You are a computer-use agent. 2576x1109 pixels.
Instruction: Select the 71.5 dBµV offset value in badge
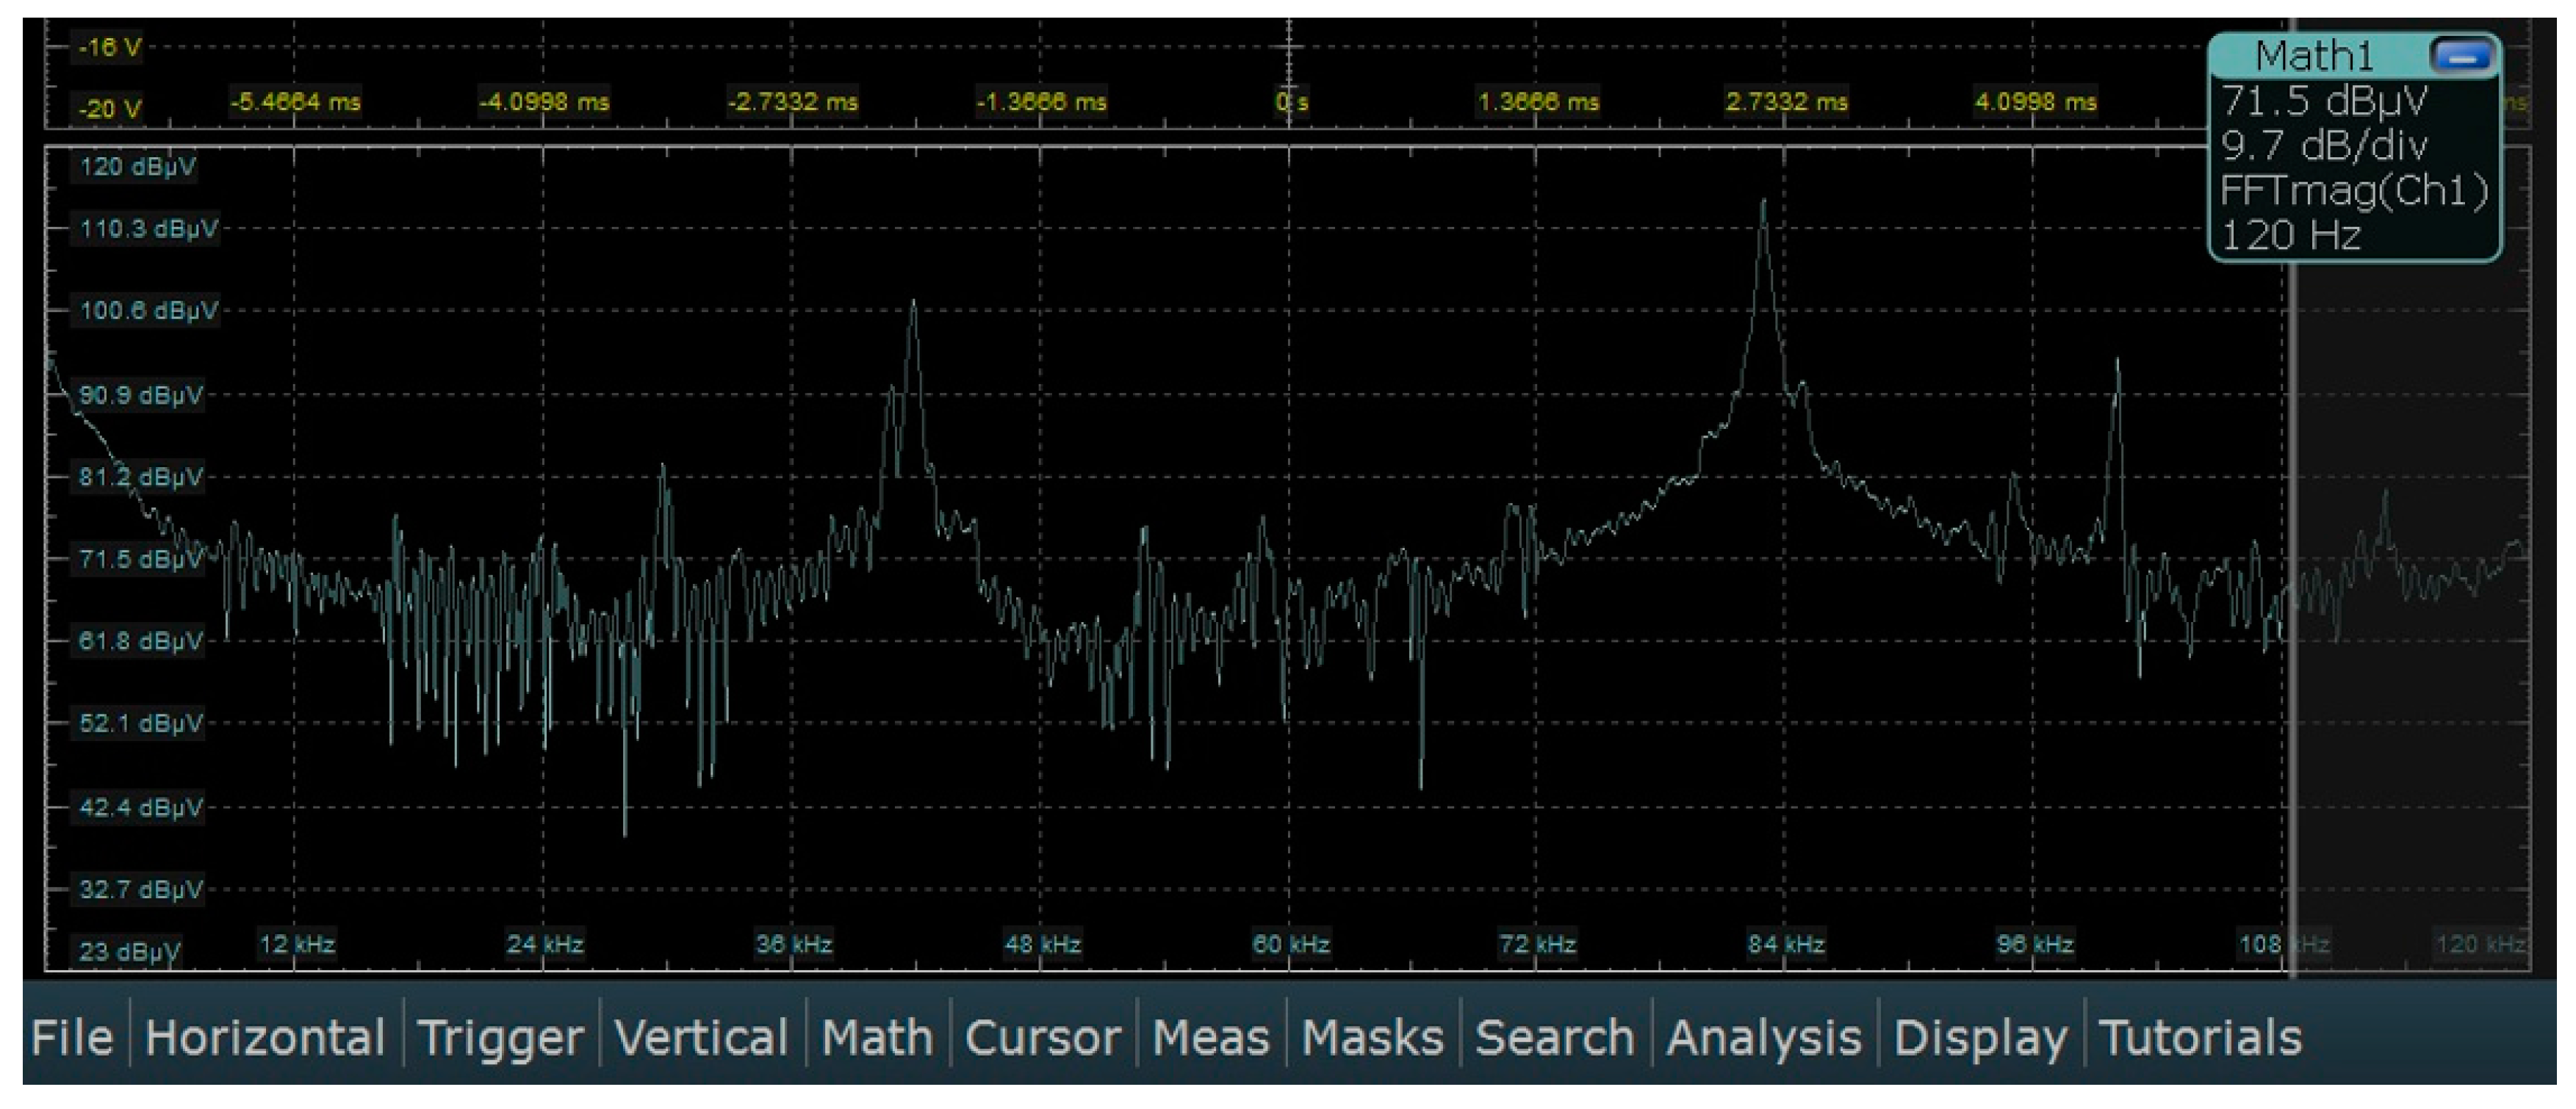[2323, 102]
